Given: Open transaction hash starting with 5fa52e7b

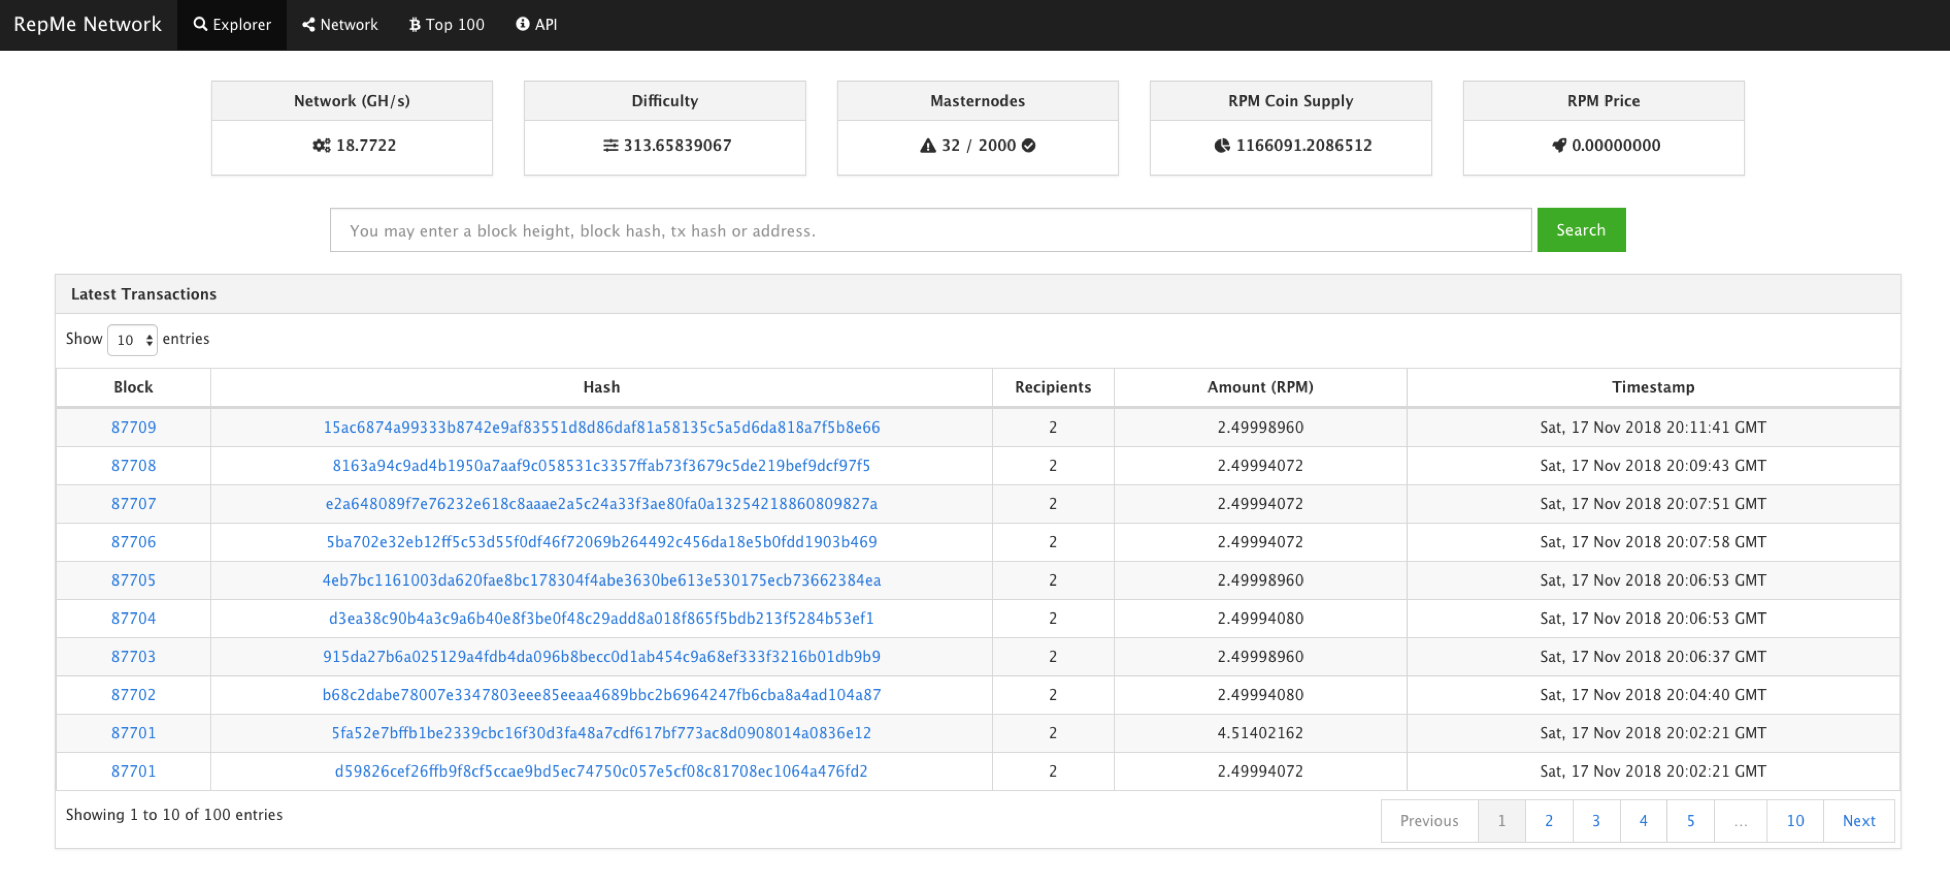Looking at the screenshot, I should pyautogui.click(x=601, y=733).
